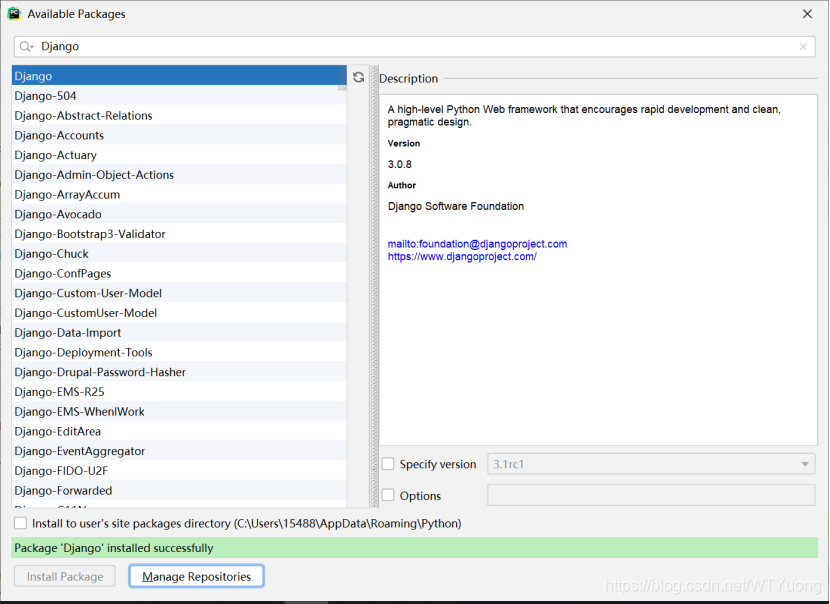The width and height of the screenshot is (830, 604).
Task: Select Django-Bootstrap3-Validator package
Action: [179, 234]
